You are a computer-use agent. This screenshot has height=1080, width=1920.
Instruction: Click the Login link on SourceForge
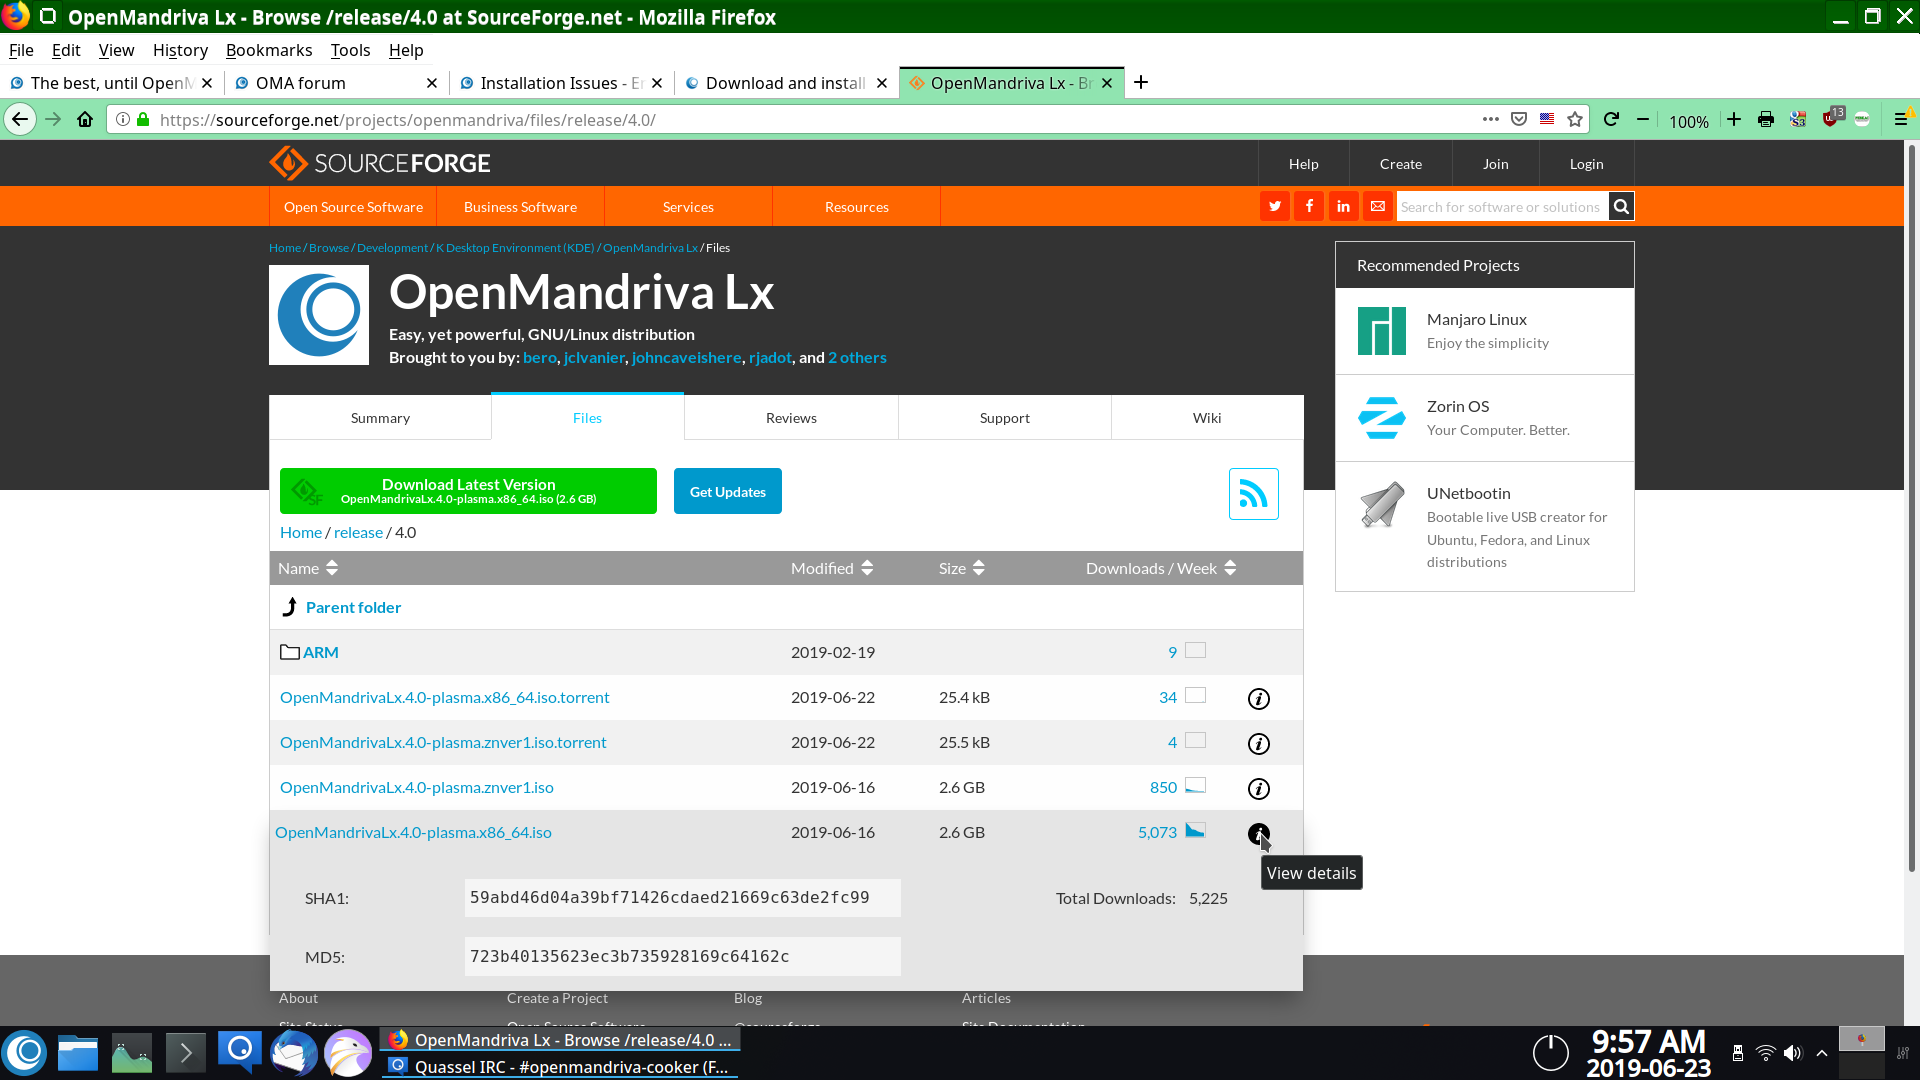(1586, 163)
